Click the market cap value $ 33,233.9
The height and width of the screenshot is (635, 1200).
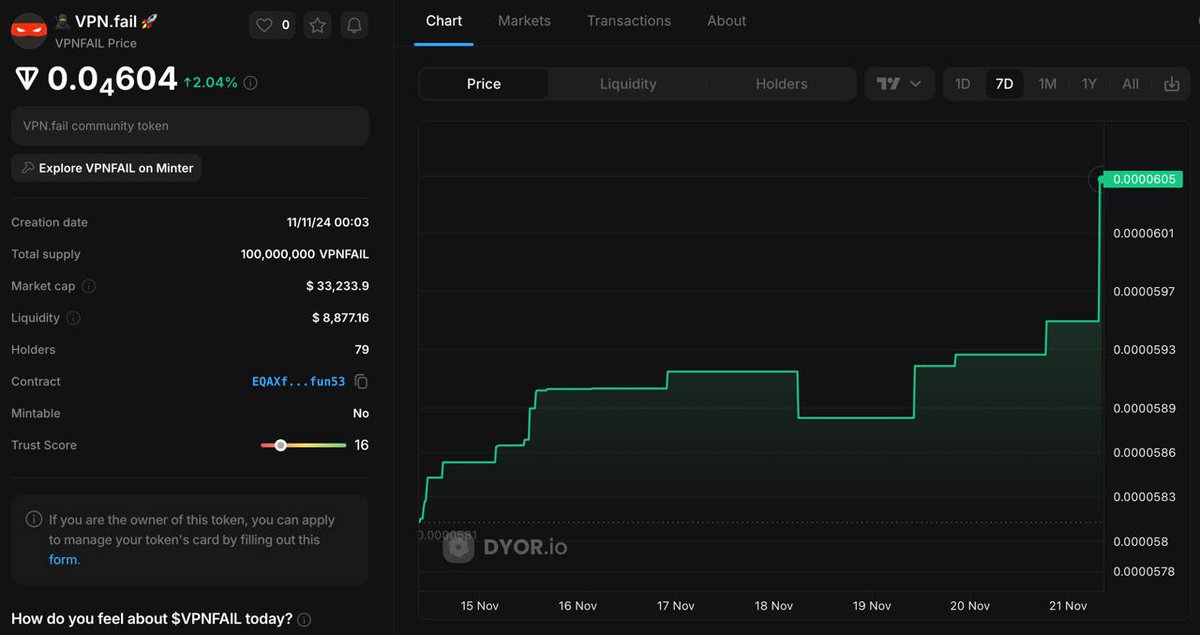click(x=338, y=286)
